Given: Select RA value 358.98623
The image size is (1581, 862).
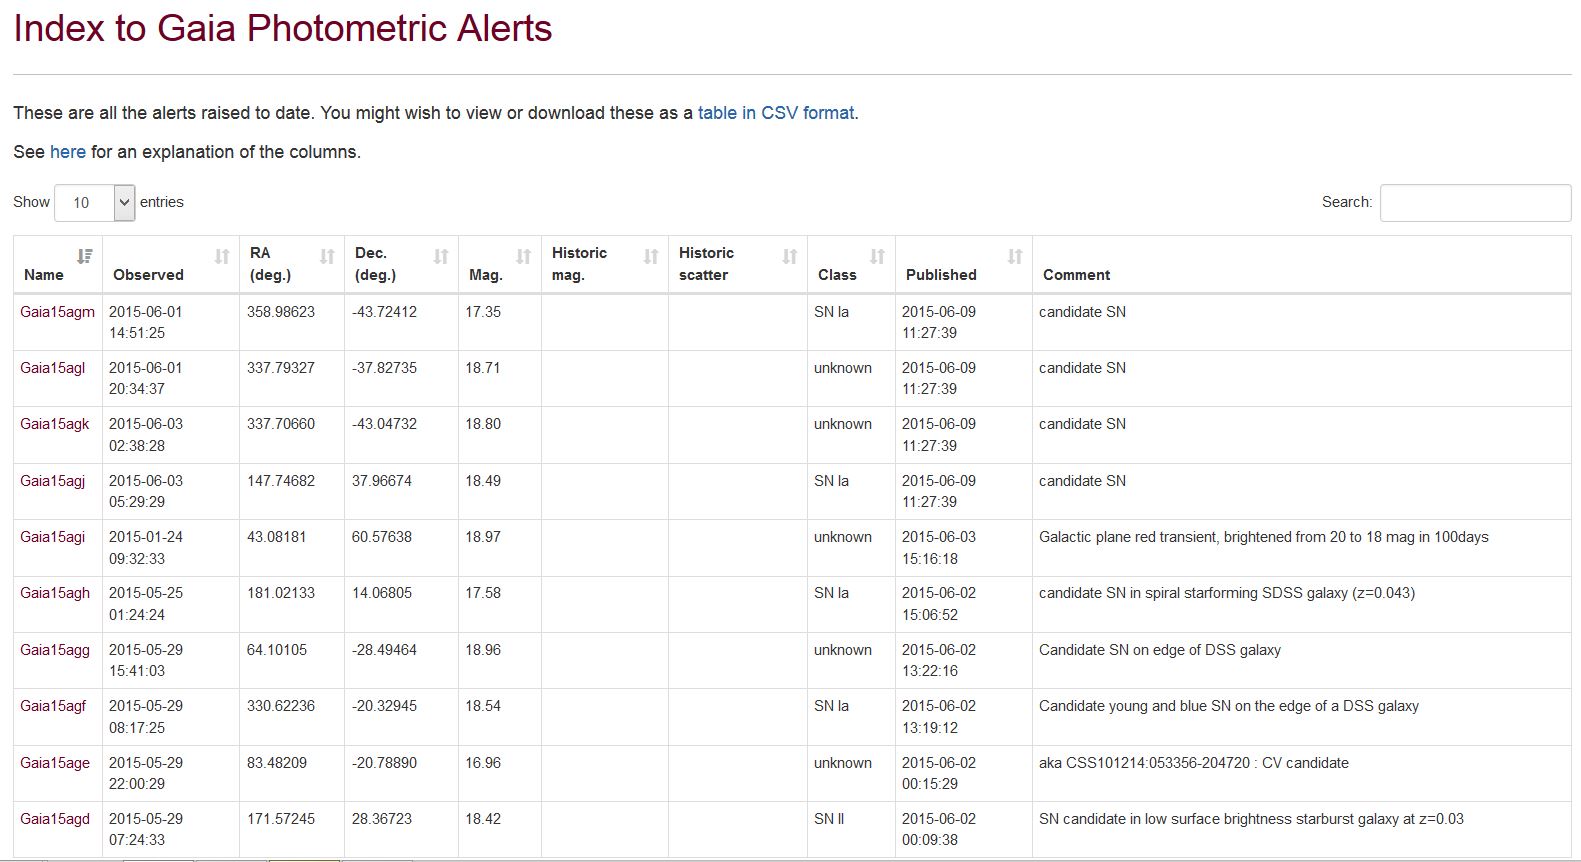Looking at the screenshot, I should click(281, 312).
